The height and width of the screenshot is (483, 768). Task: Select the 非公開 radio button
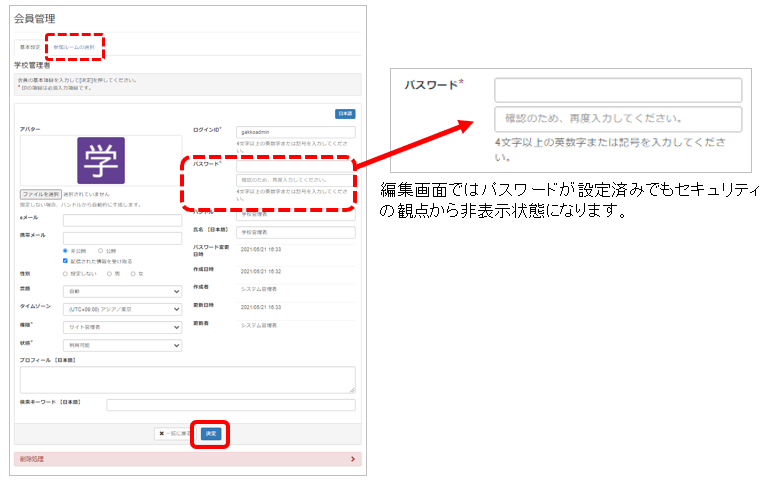click(x=66, y=250)
